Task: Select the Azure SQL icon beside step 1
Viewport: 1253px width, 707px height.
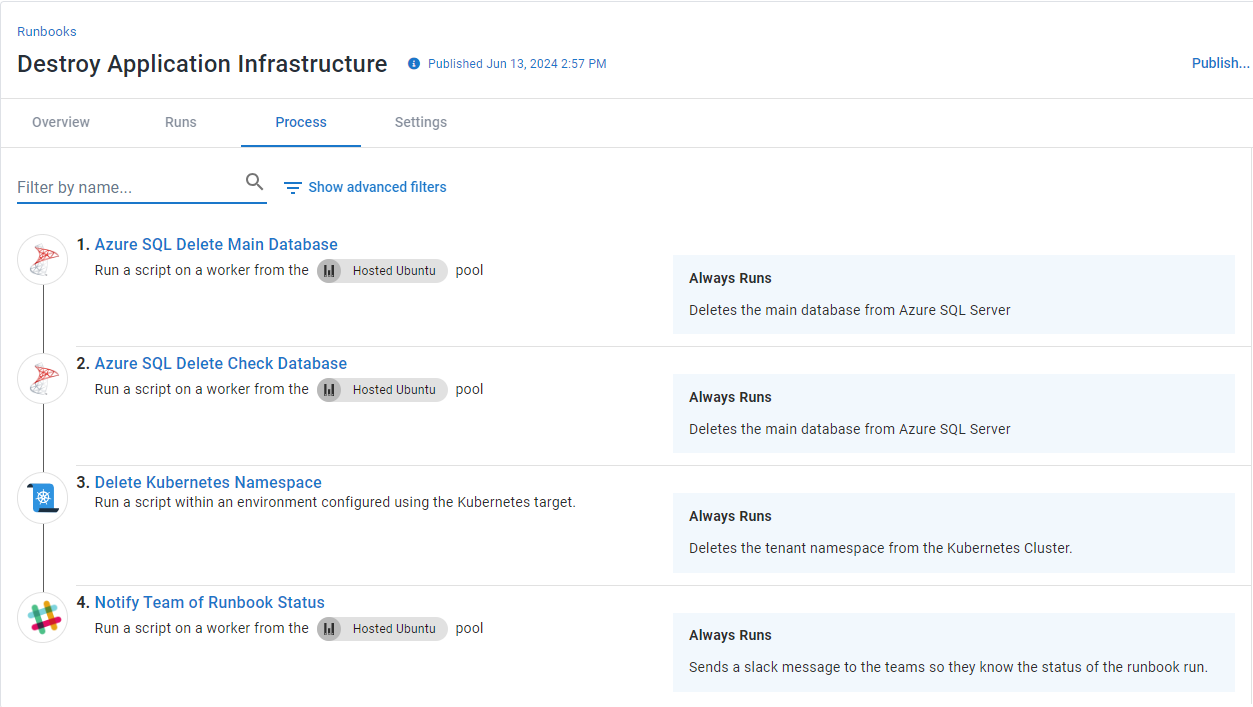Action: tap(42, 259)
